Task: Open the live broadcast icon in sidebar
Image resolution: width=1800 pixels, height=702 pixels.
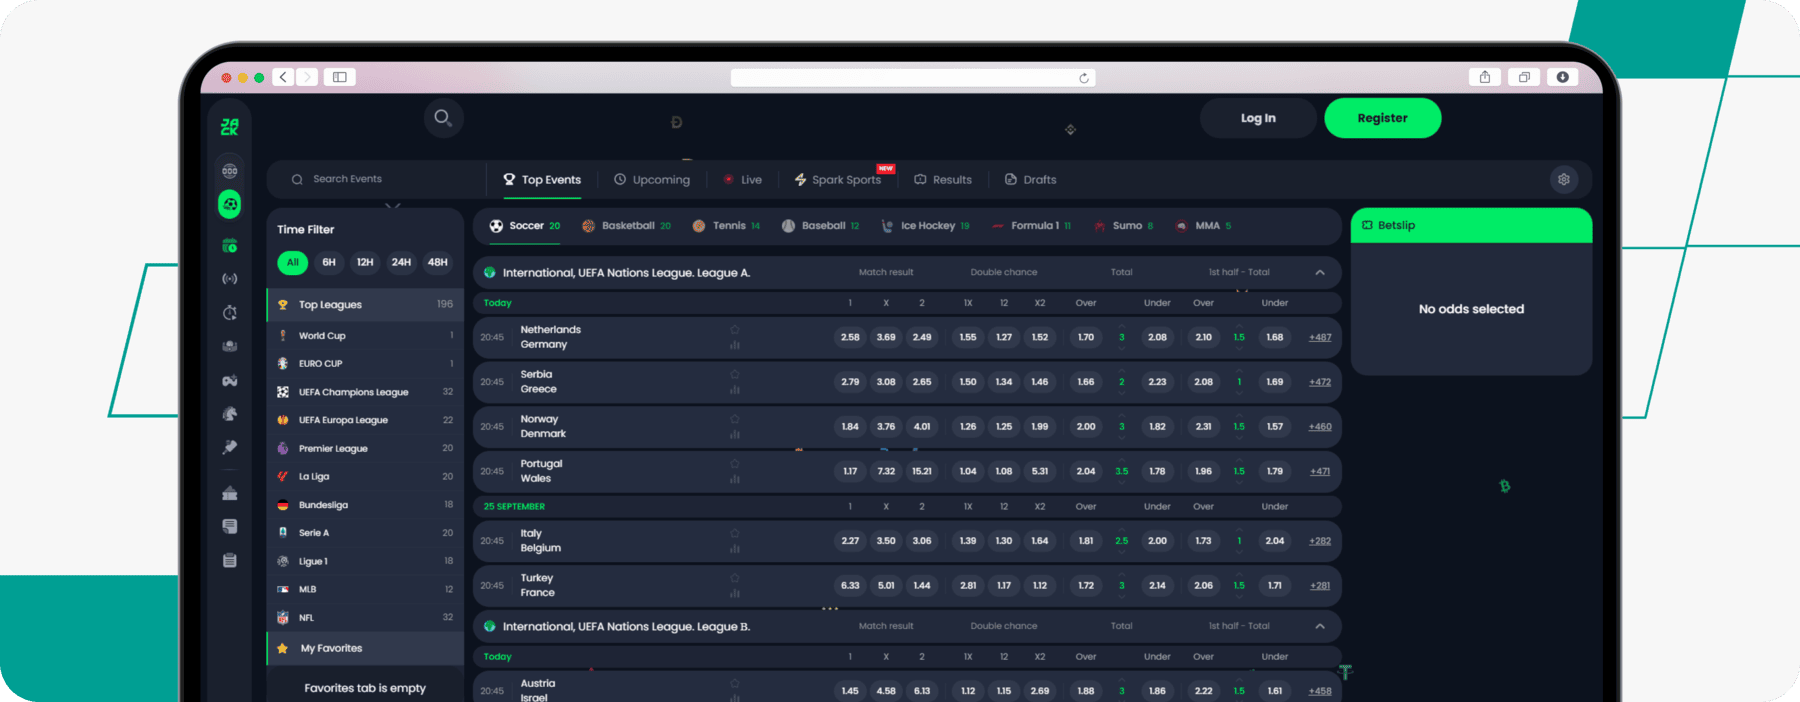Action: click(230, 279)
